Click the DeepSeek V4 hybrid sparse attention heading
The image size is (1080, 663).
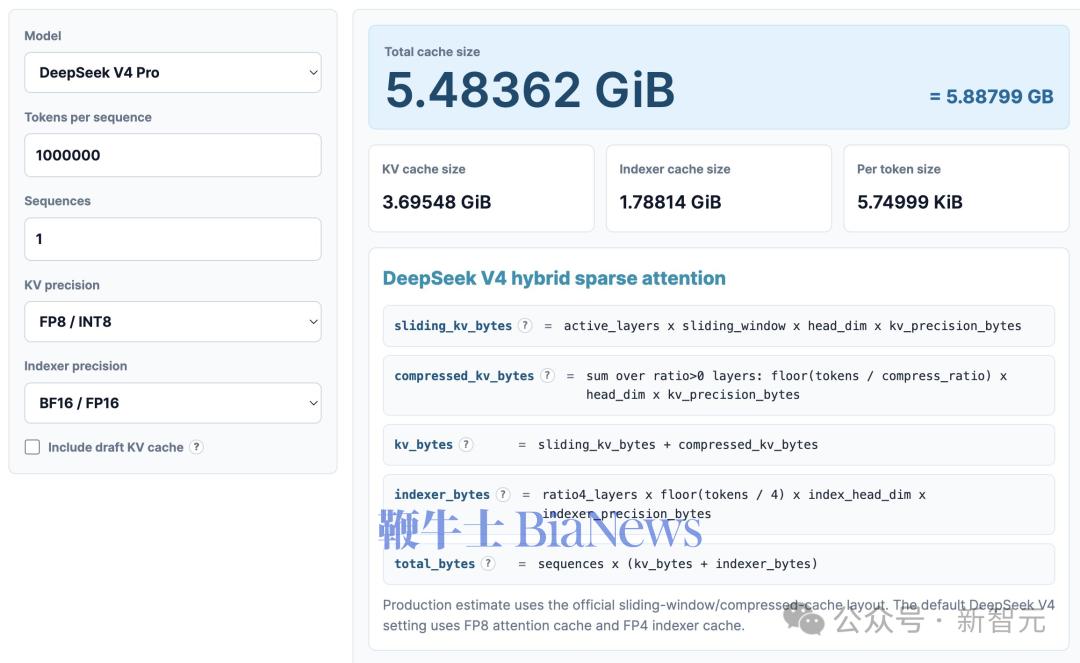pyautogui.click(x=554, y=278)
